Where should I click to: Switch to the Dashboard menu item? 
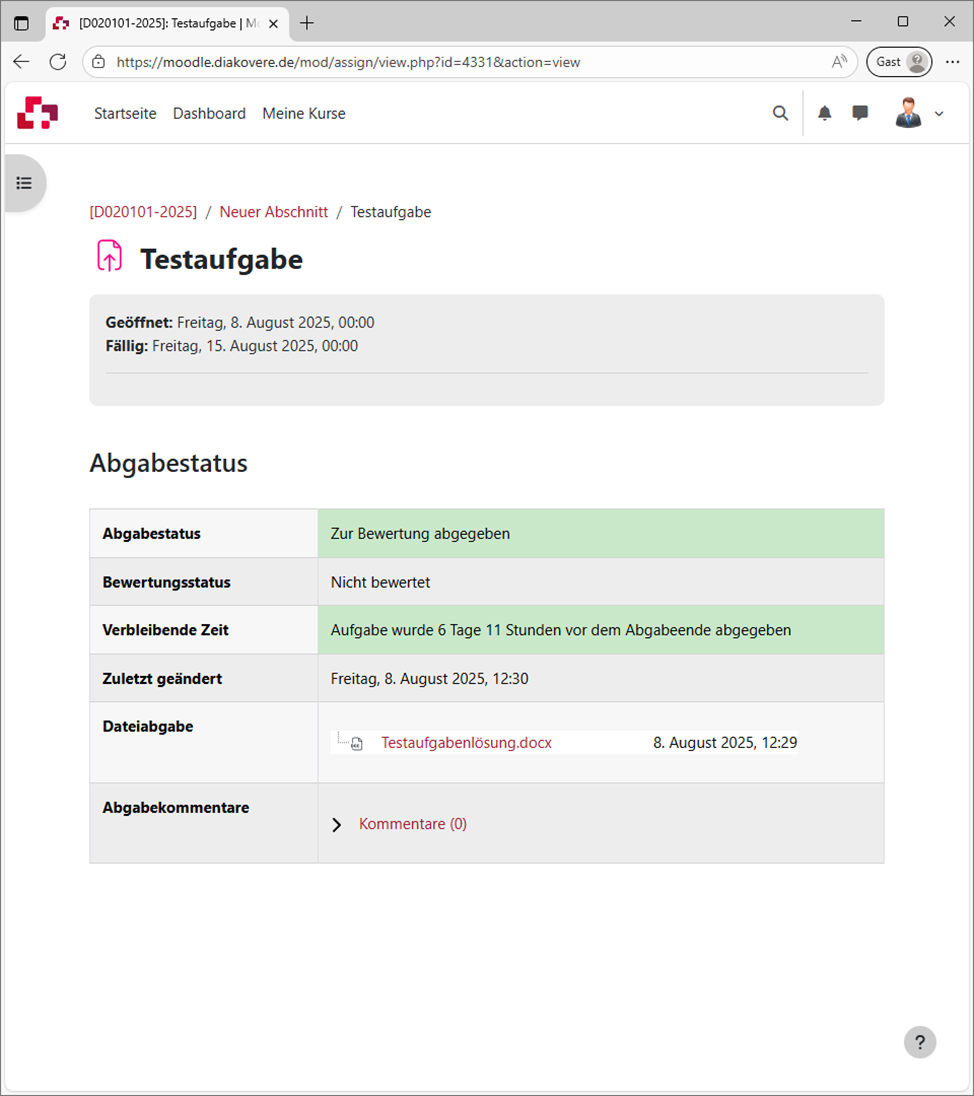pyautogui.click(x=209, y=113)
